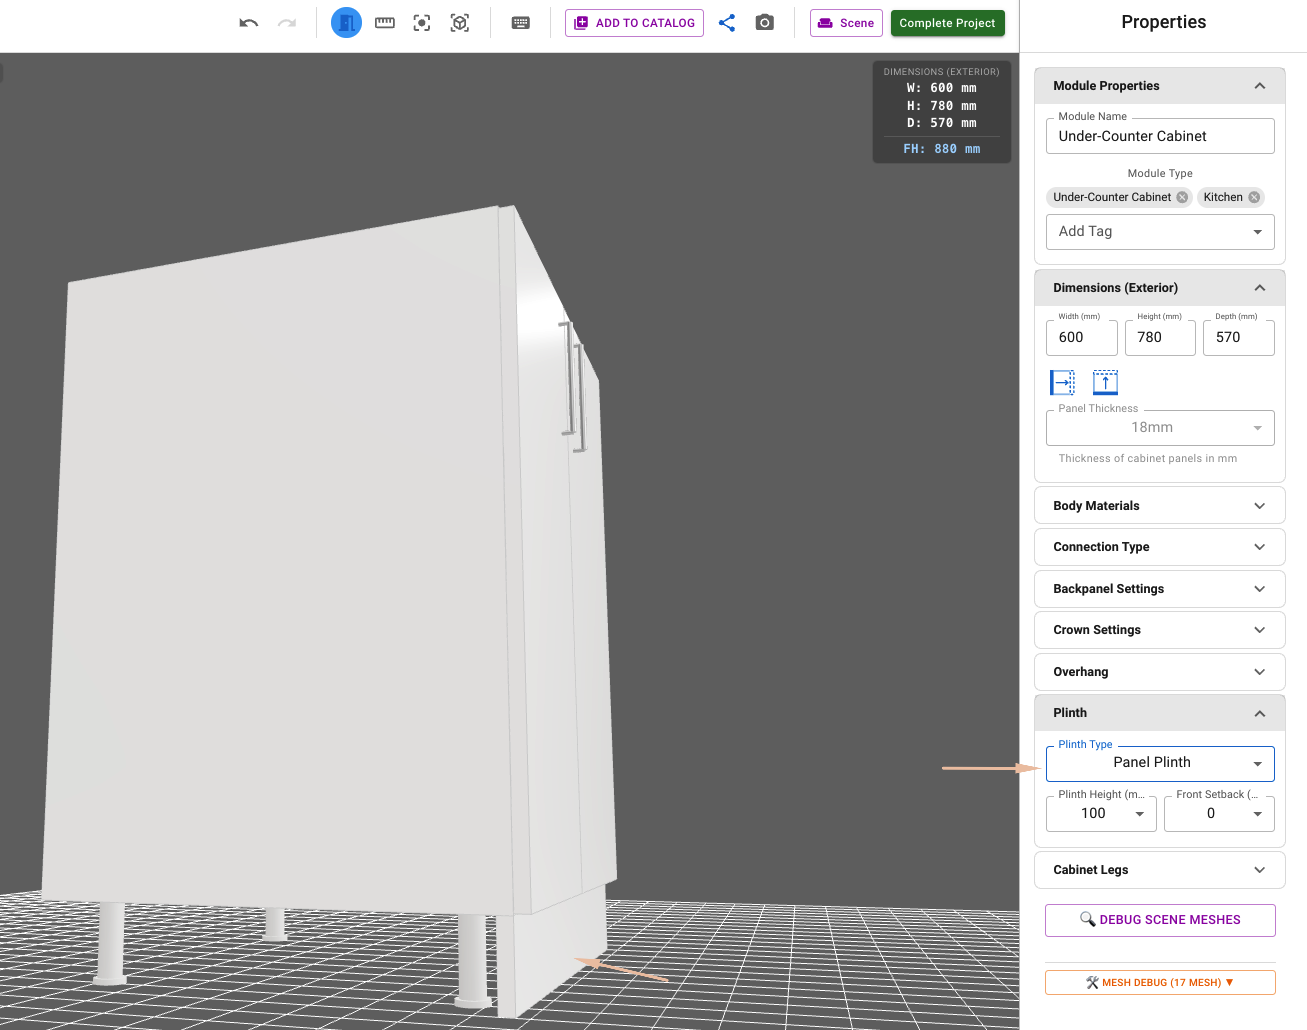Click 'Thickness of cabinet panels in mm' hint
Screen dimensions: 1307x1030
(x=1148, y=459)
